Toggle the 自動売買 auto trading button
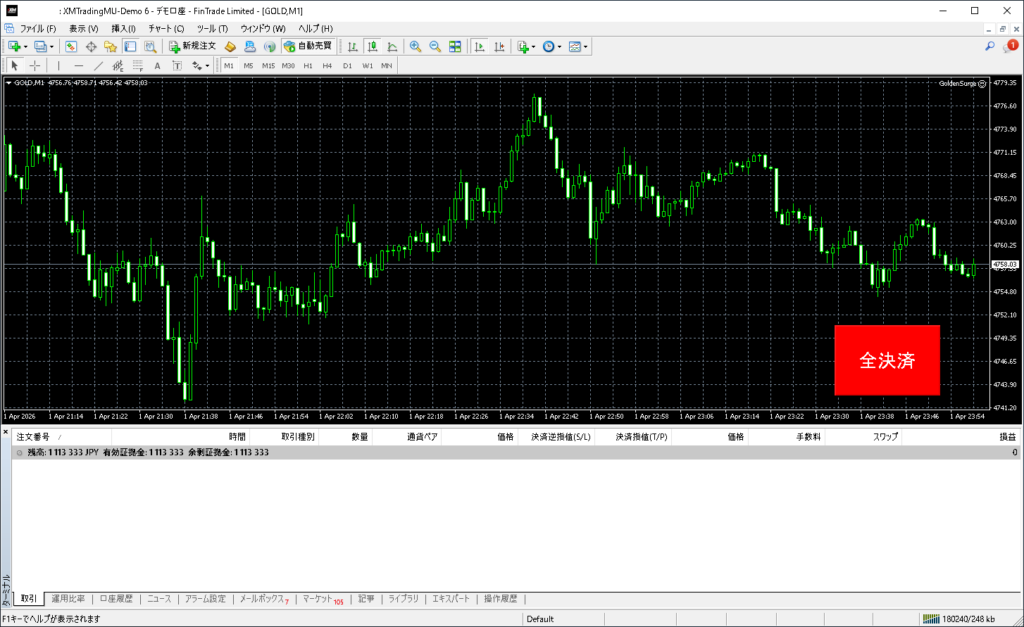This screenshot has width=1024, height=627. click(x=309, y=46)
